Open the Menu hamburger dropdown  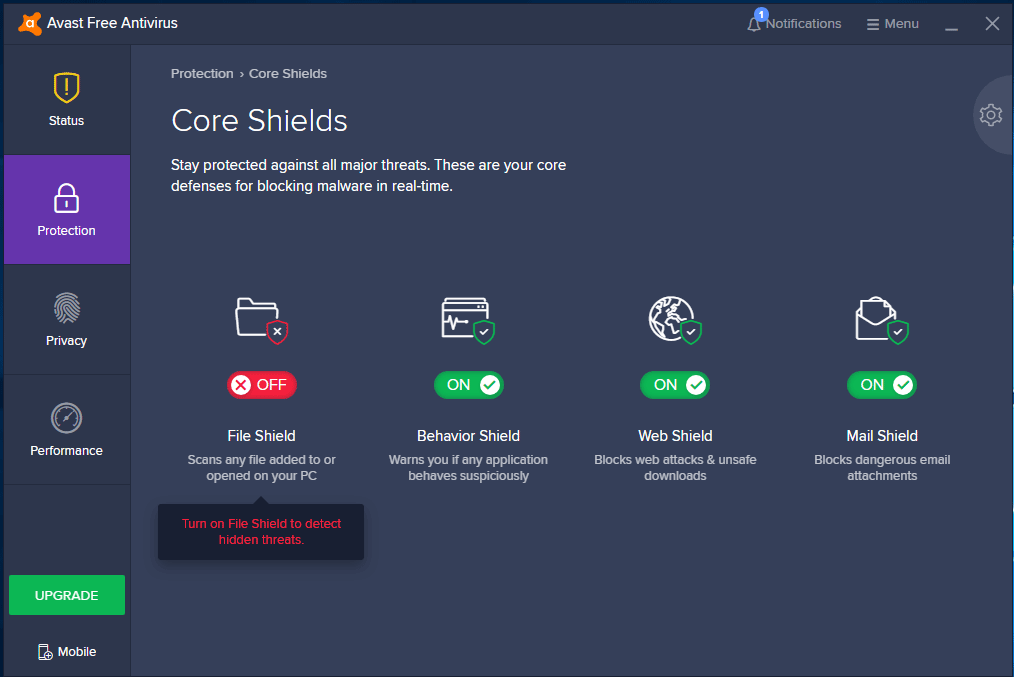tap(892, 24)
